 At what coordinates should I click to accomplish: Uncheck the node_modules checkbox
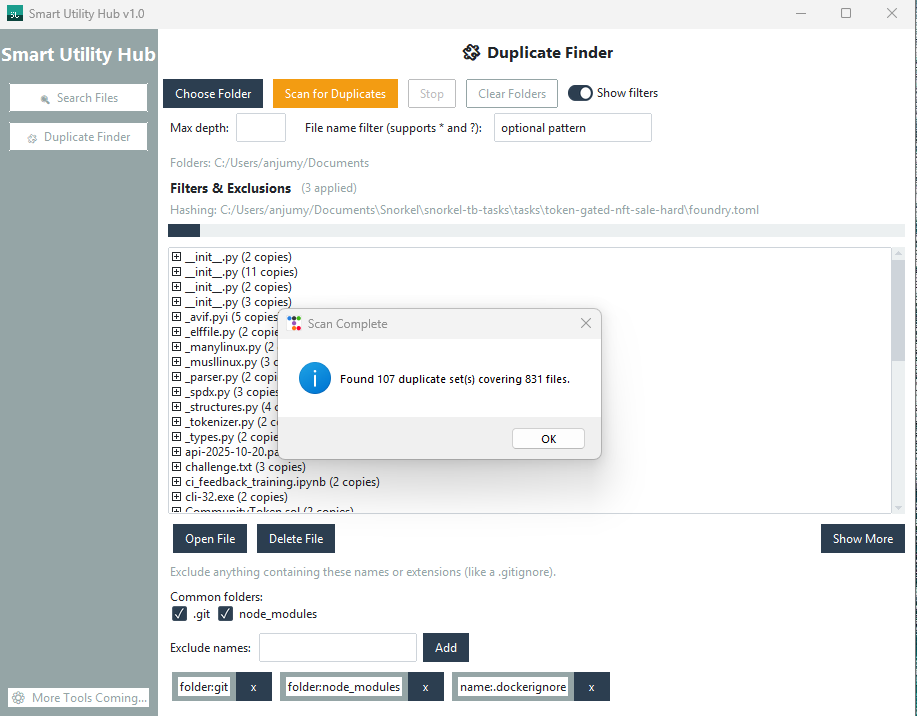click(225, 613)
